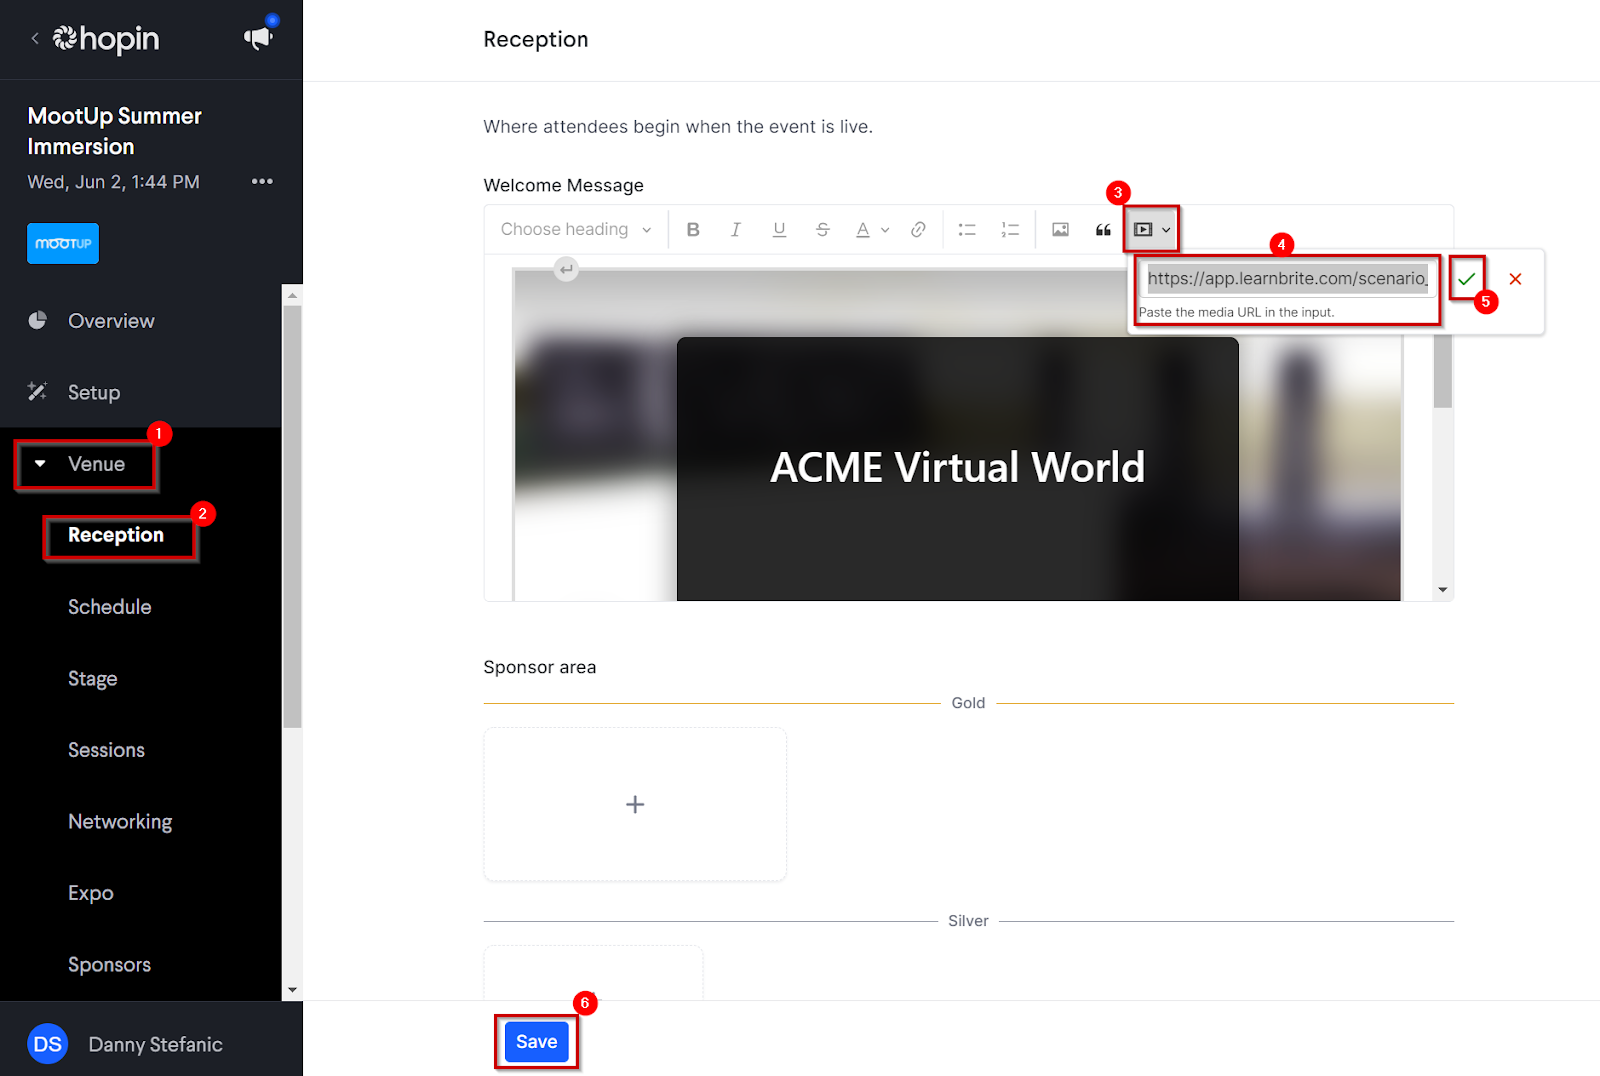Cancel media insertion with the red X
Viewport: 1600px width, 1076px height.
[1515, 279]
